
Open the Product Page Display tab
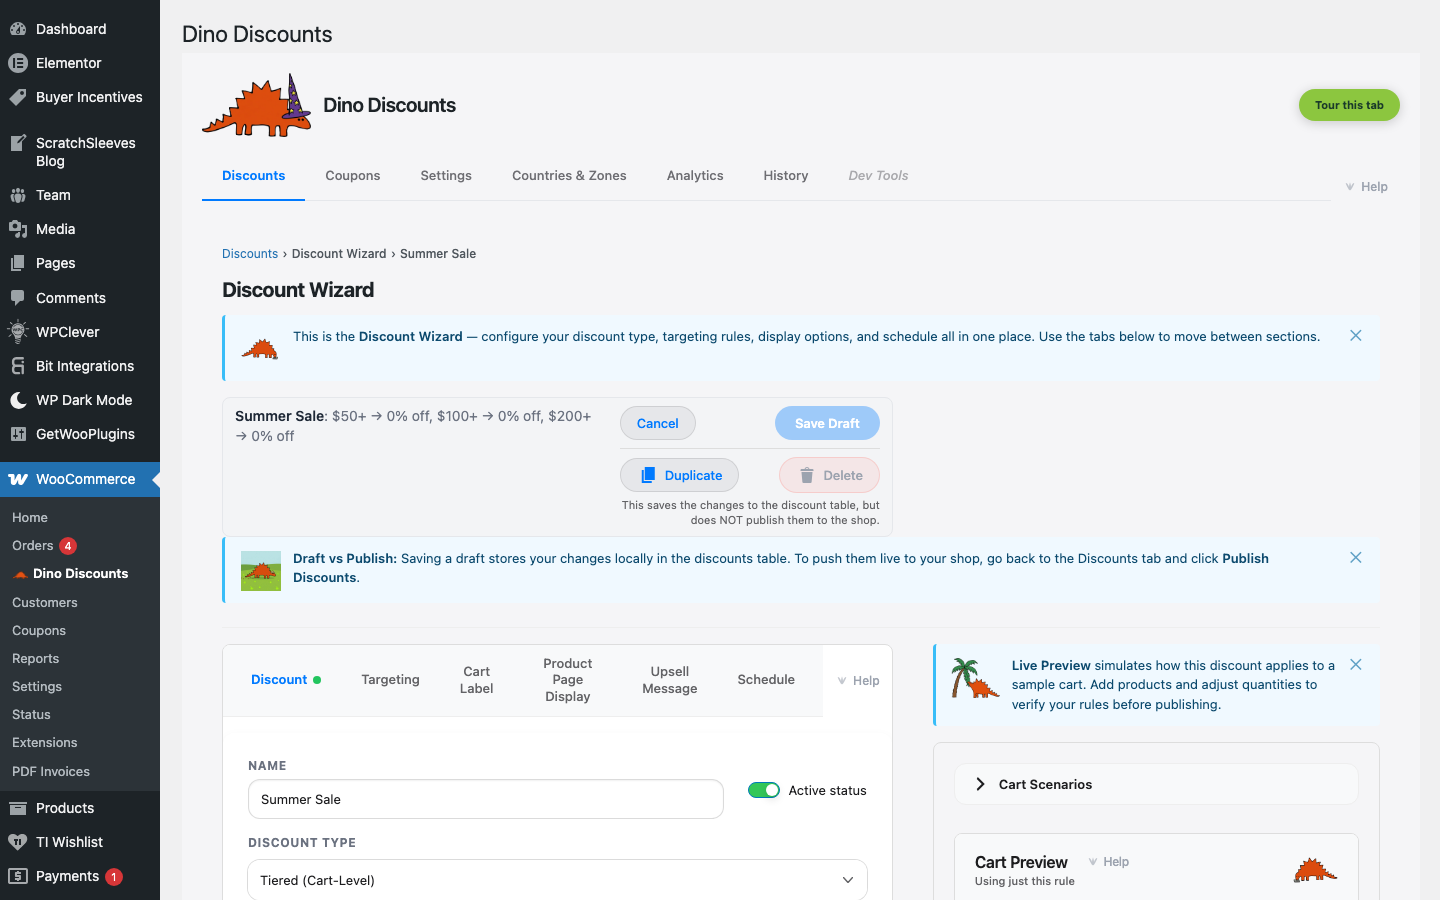pos(568,680)
